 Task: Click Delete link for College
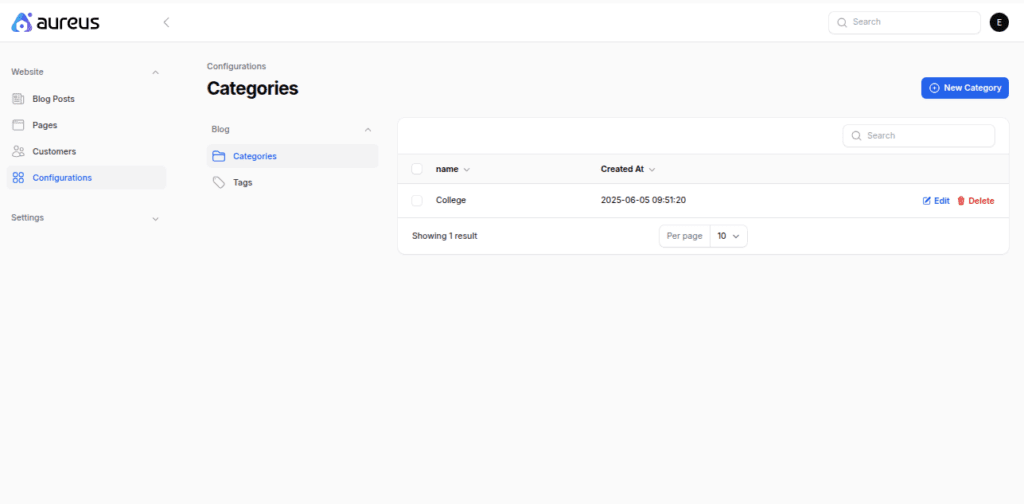click(x=976, y=201)
